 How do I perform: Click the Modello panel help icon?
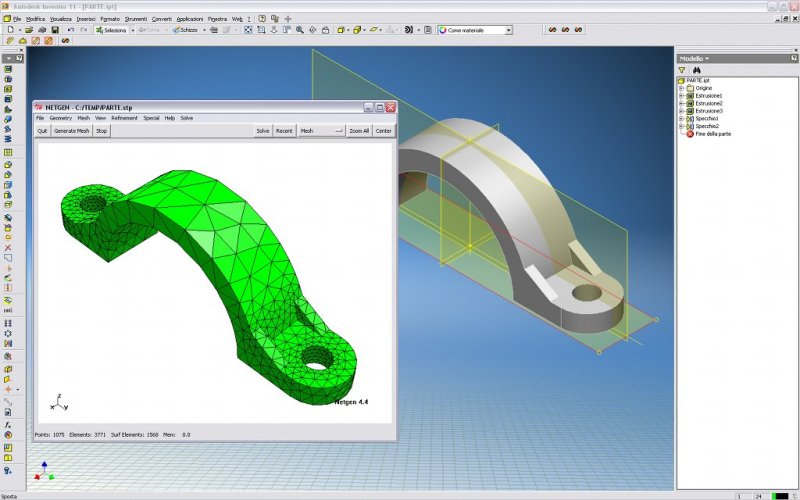point(794,58)
